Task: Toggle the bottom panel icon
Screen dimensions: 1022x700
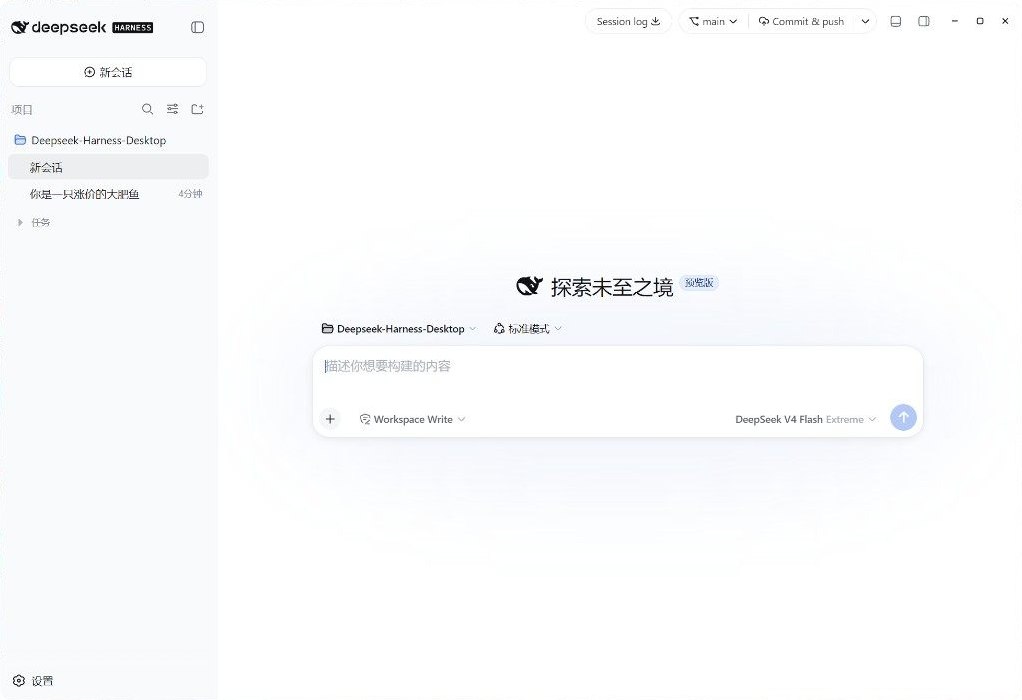Action: (896, 22)
